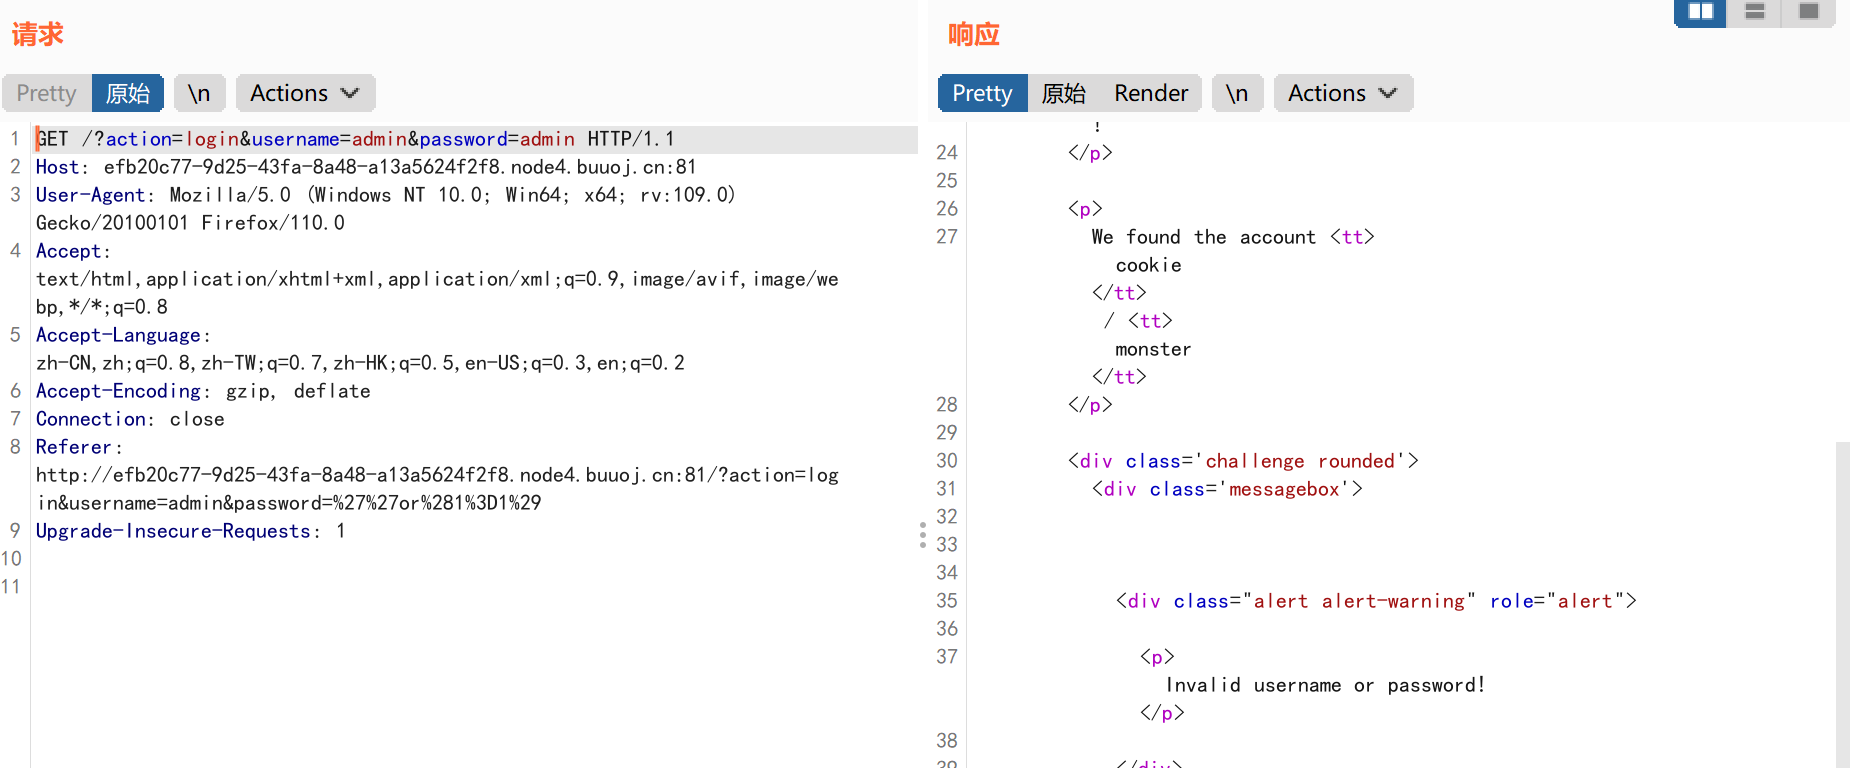Switch to the top-bottom stacked layout icon
Screen dimensions: 1850x768
click(x=1754, y=12)
